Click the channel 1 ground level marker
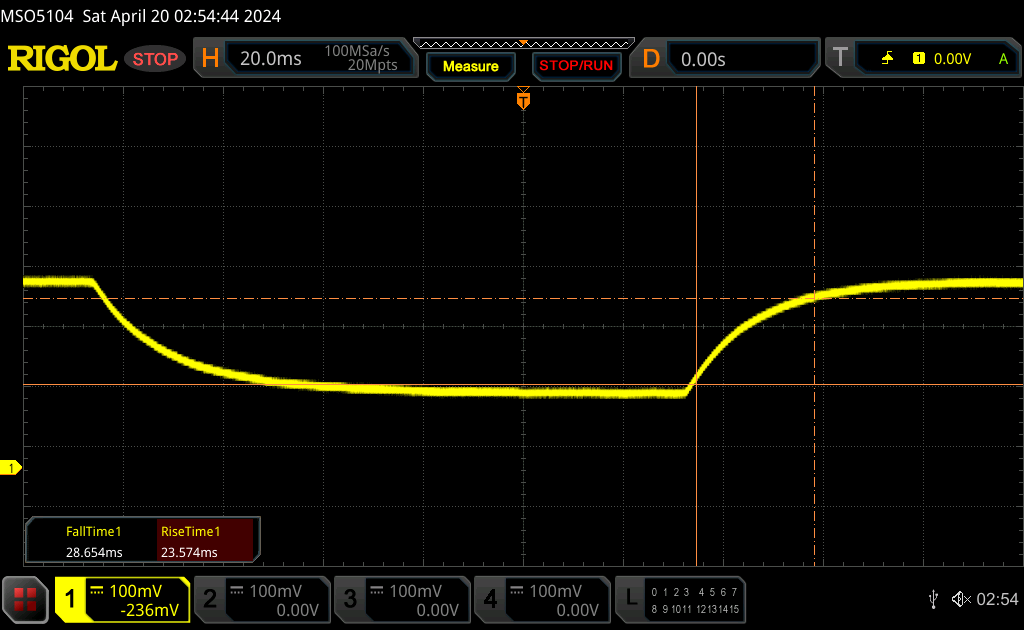The image size is (1024, 630). [x=11, y=468]
